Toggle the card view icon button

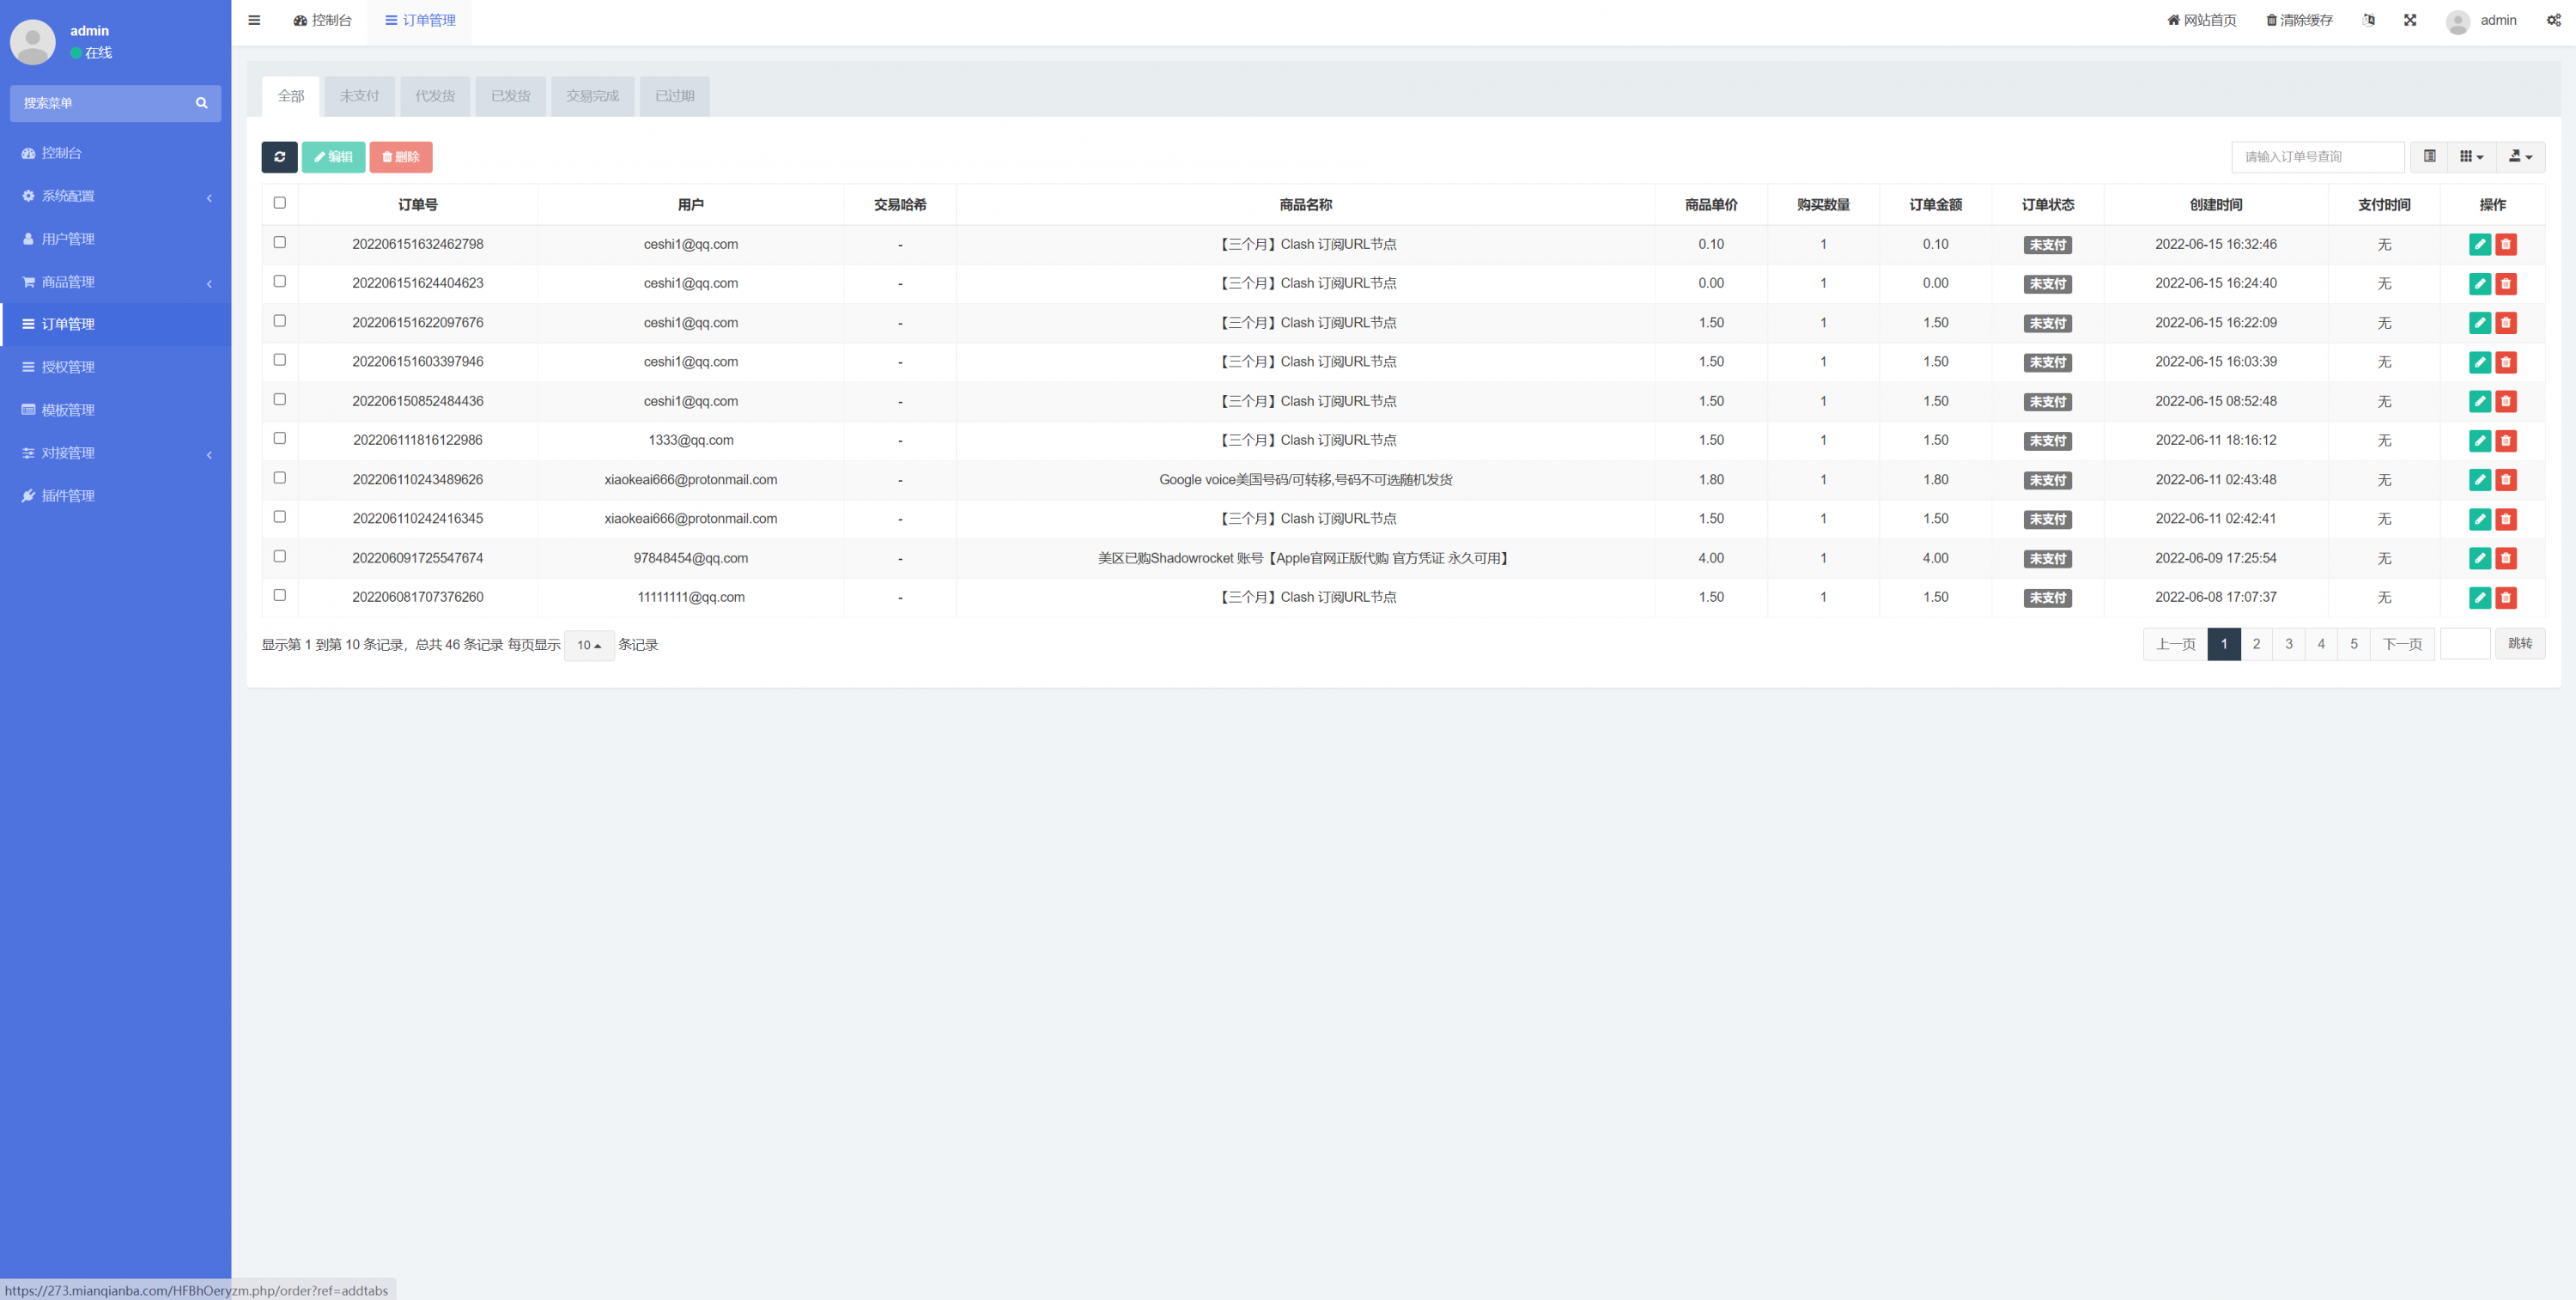pos(2429,157)
